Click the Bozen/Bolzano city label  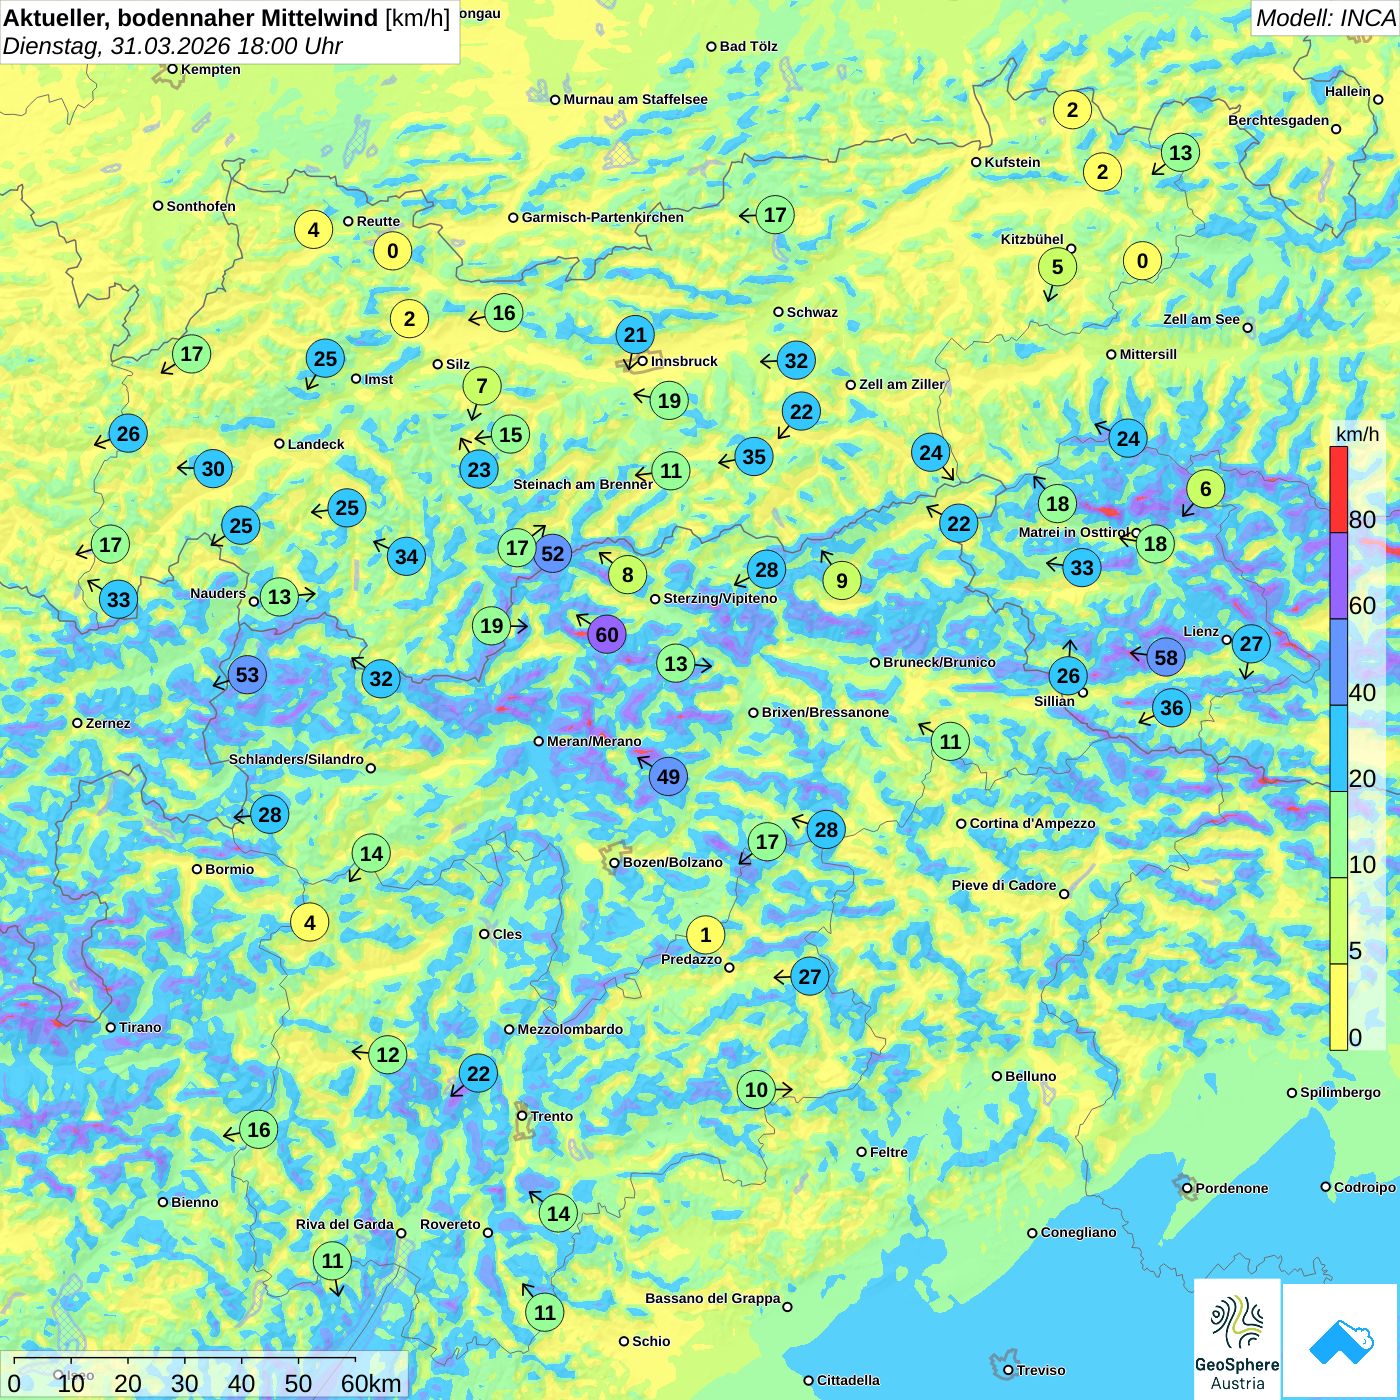click(672, 862)
